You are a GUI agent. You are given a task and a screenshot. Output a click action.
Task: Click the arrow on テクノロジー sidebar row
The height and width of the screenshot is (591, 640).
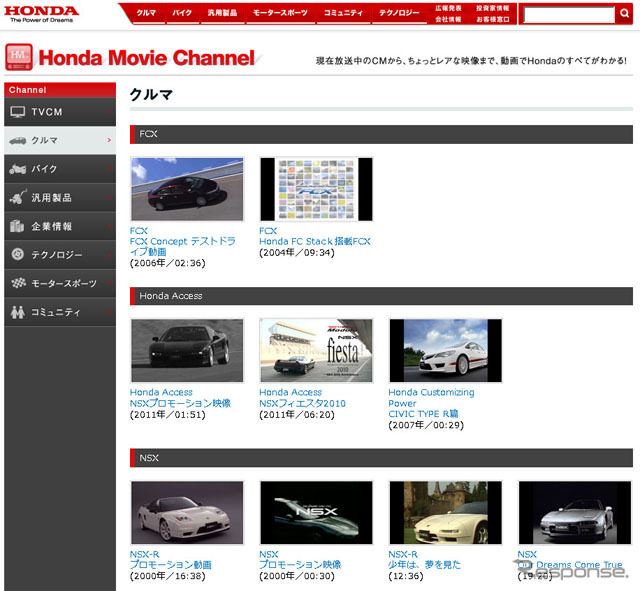[109, 255]
